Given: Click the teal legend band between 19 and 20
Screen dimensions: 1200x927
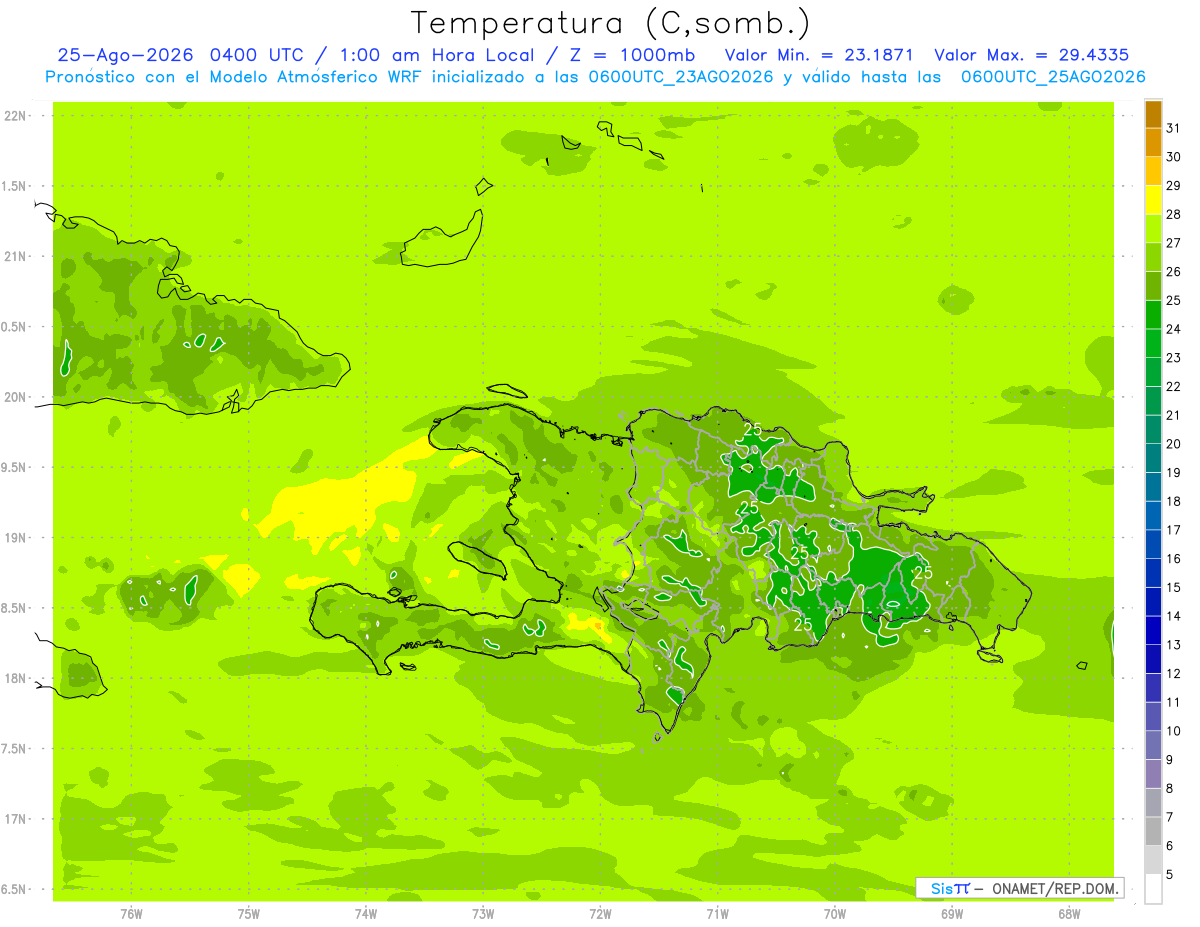Looking at the screenshot, I should click(1153, 458).
